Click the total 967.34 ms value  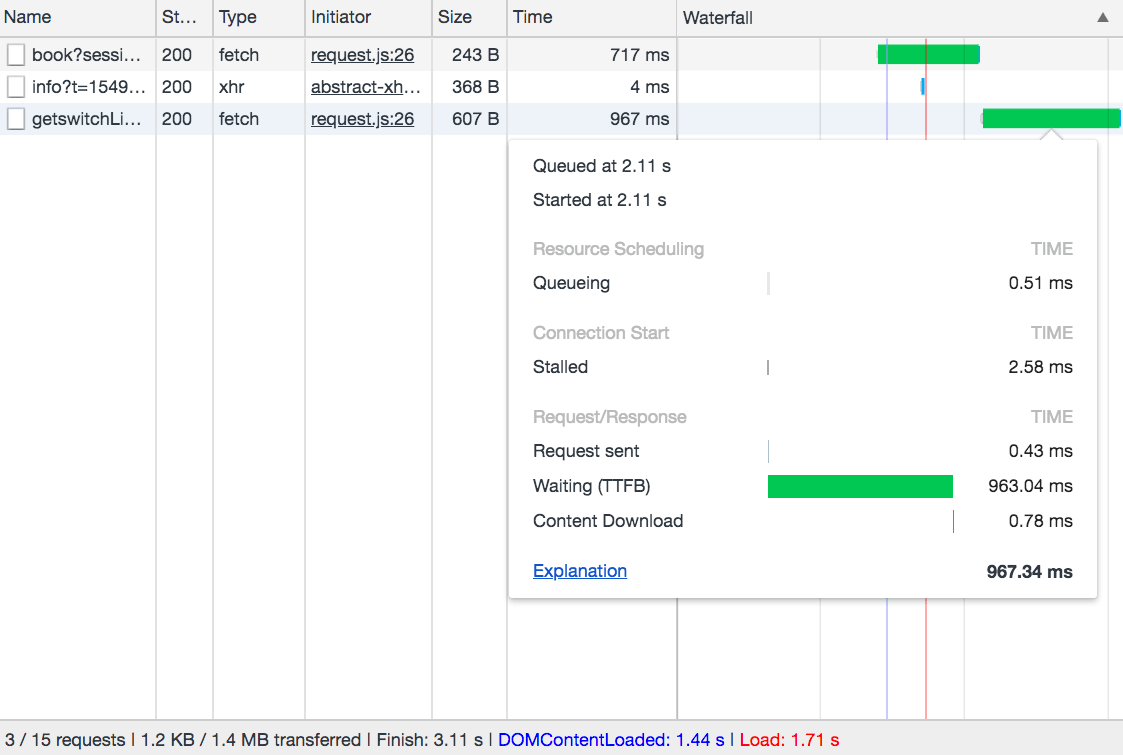coord(1030,572)
